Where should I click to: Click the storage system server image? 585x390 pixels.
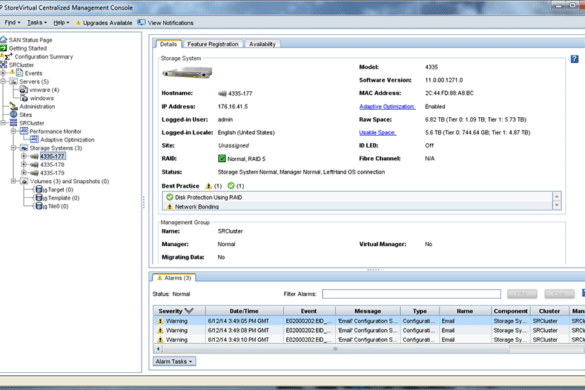point(187,72)
